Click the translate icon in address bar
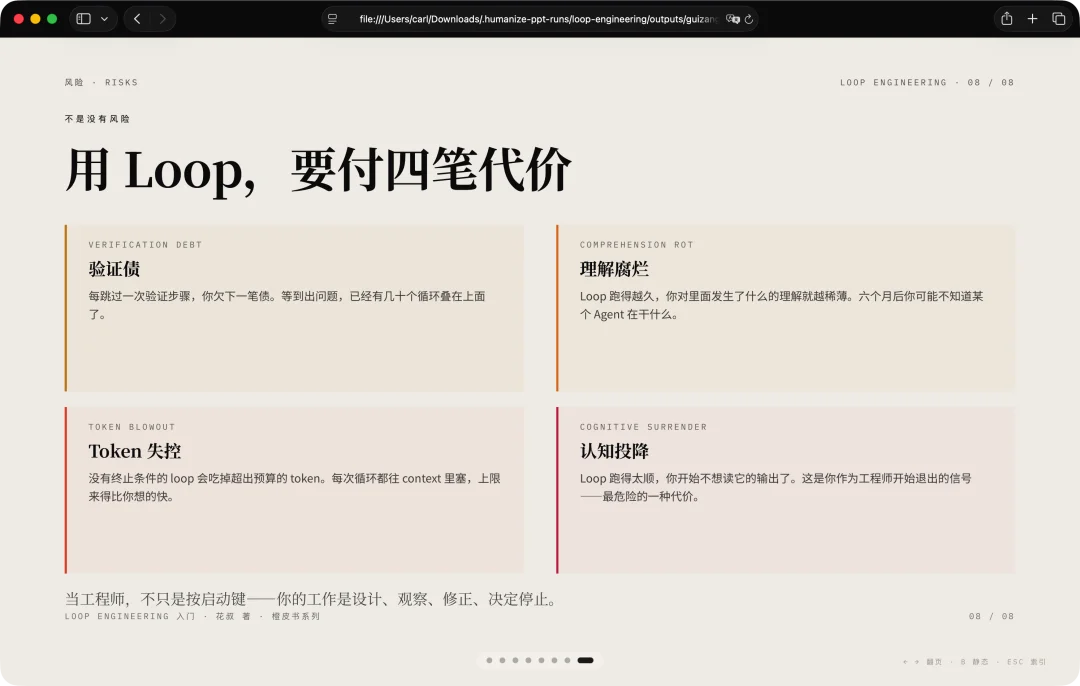This screenshot has height=686, width=1080. pyautogui.click(x=733, y=19)
